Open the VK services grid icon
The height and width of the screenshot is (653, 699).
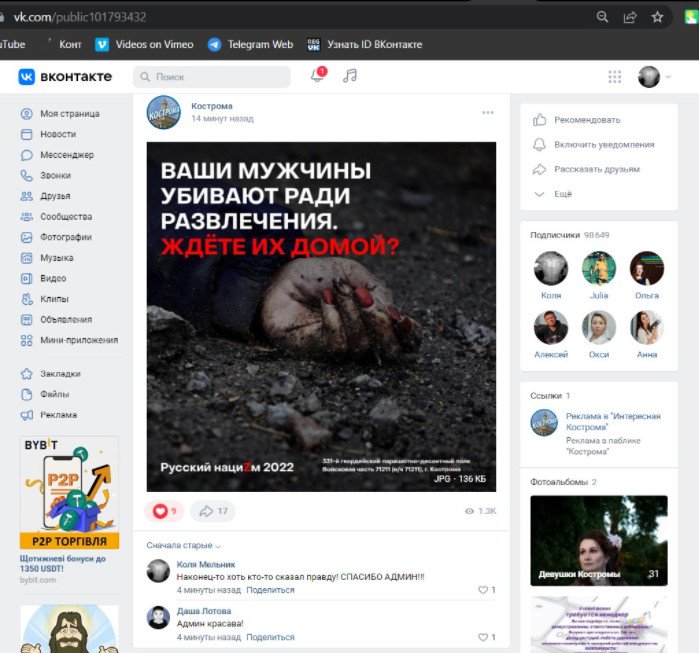click(615, 77)
